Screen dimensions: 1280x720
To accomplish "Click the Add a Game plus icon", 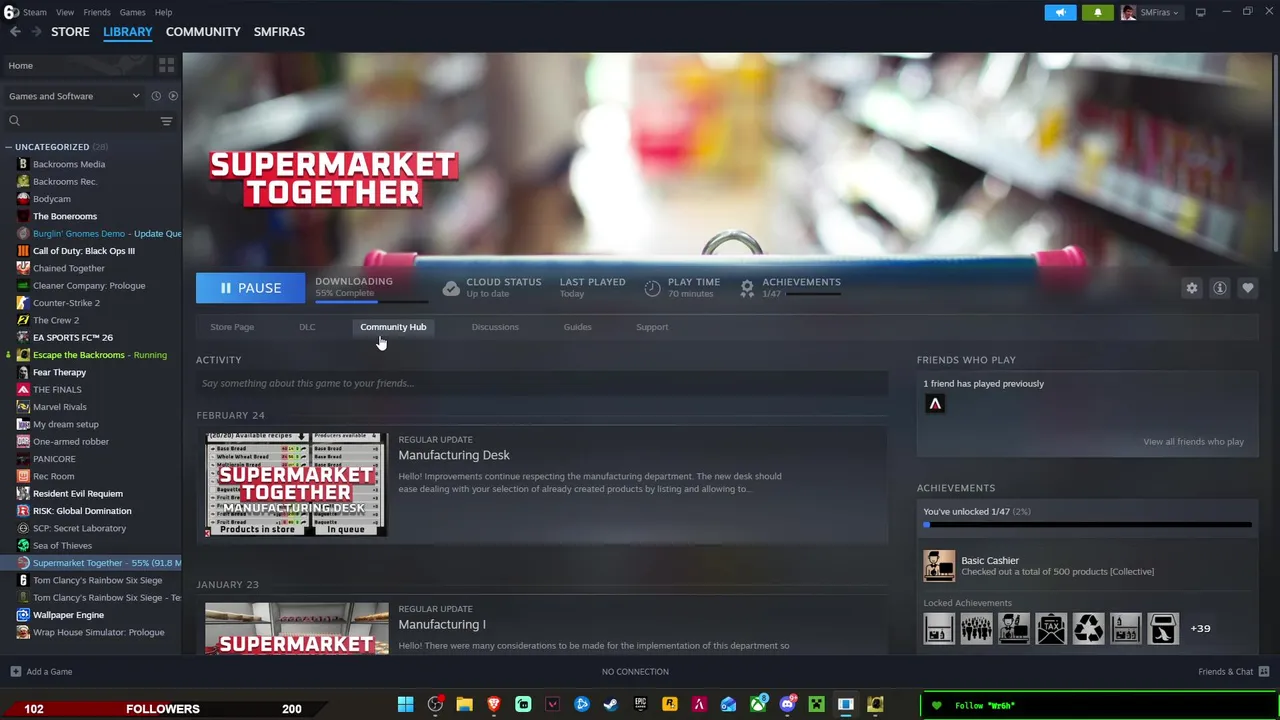I will [x=15, y=671].
